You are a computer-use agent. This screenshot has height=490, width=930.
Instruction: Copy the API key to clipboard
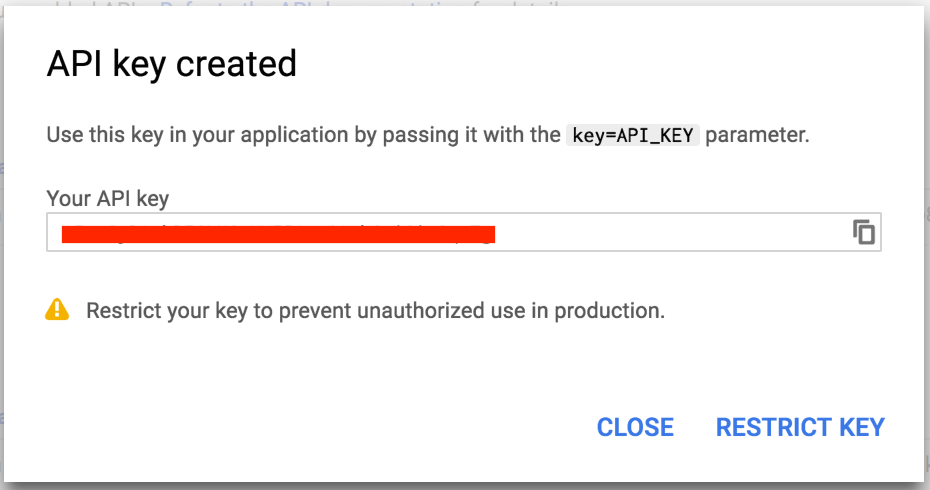[x=864, y=232]
